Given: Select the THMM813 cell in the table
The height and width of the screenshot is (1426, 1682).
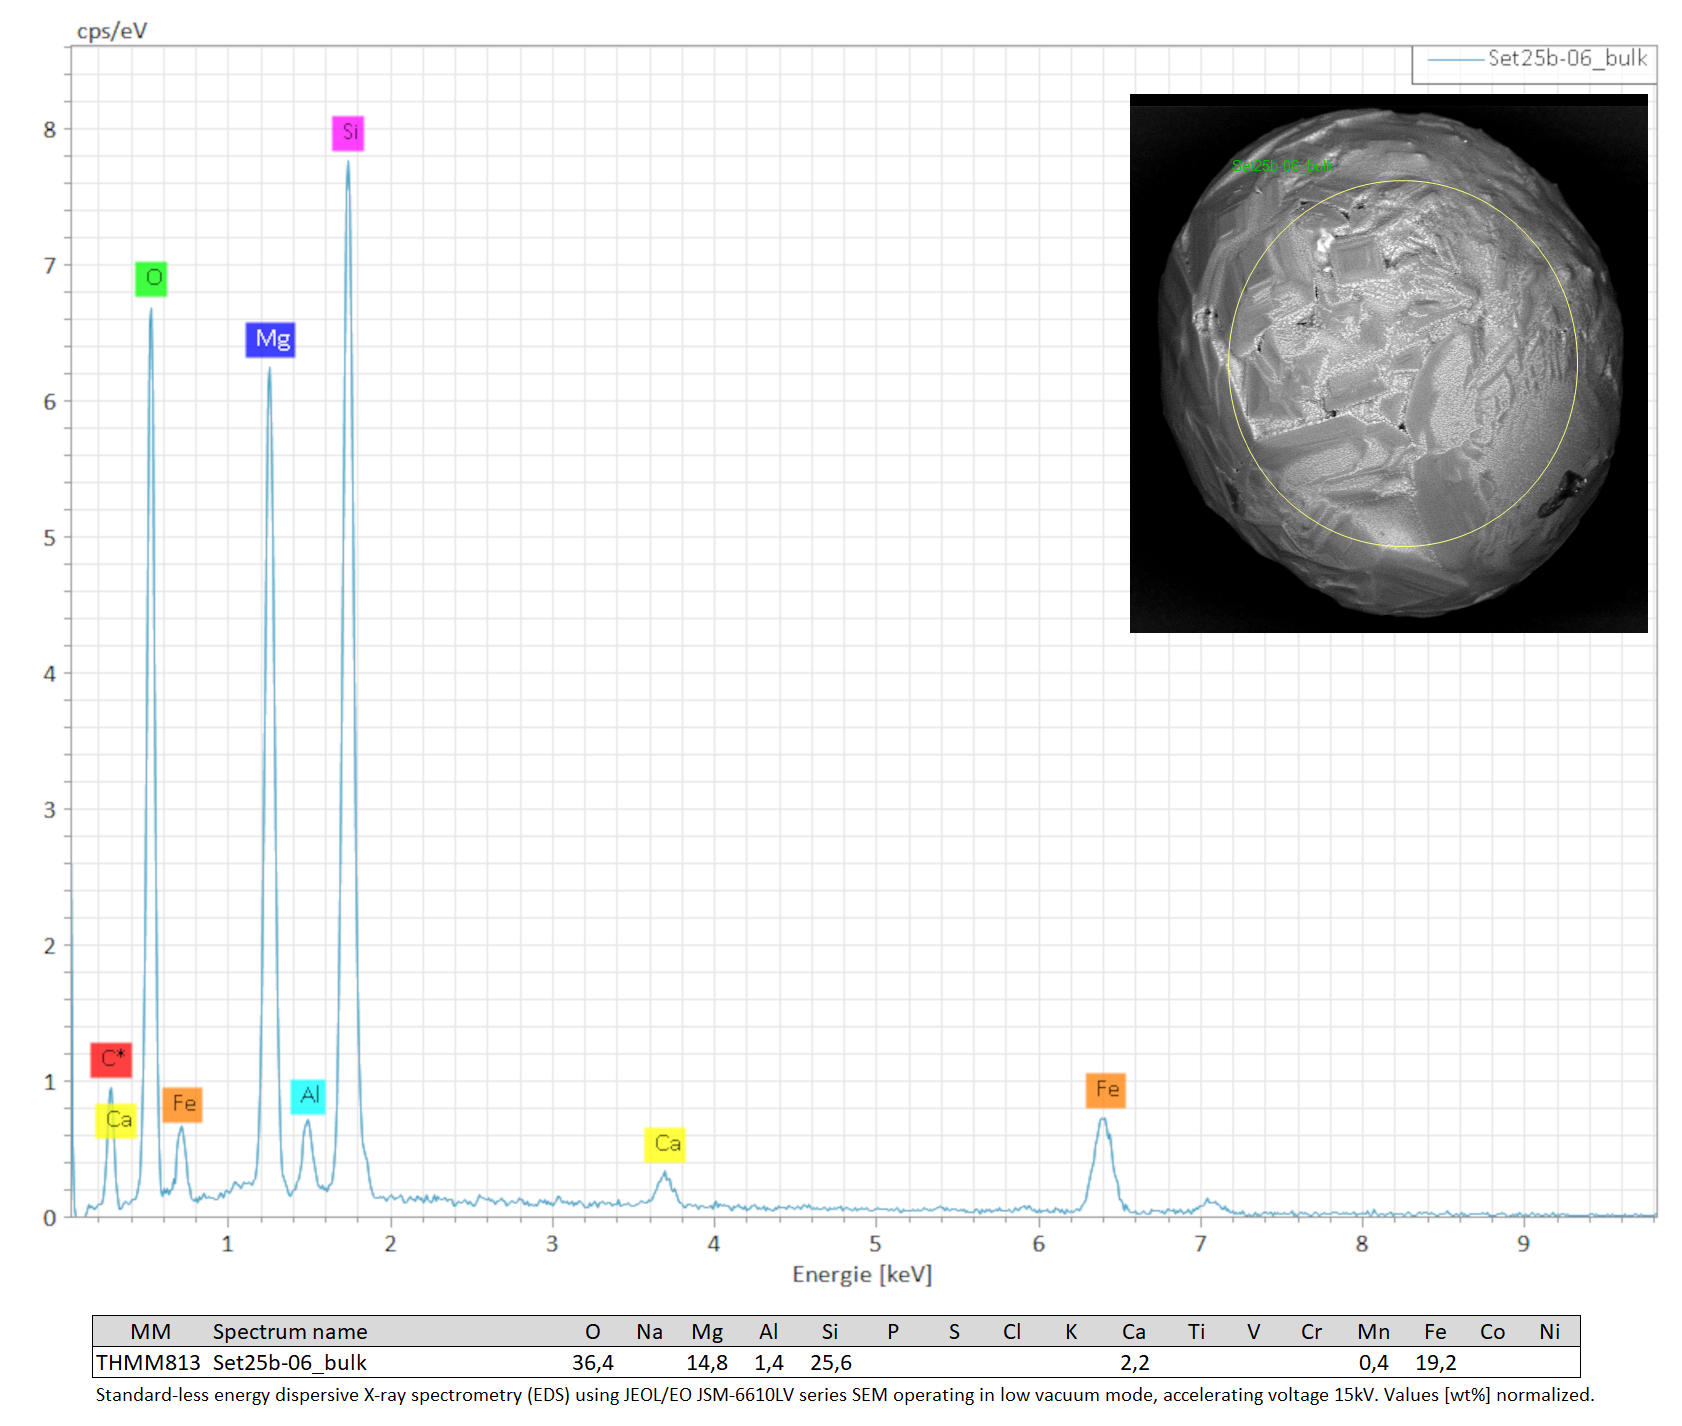Looking at the screenshot, I should coord(148,1363).
